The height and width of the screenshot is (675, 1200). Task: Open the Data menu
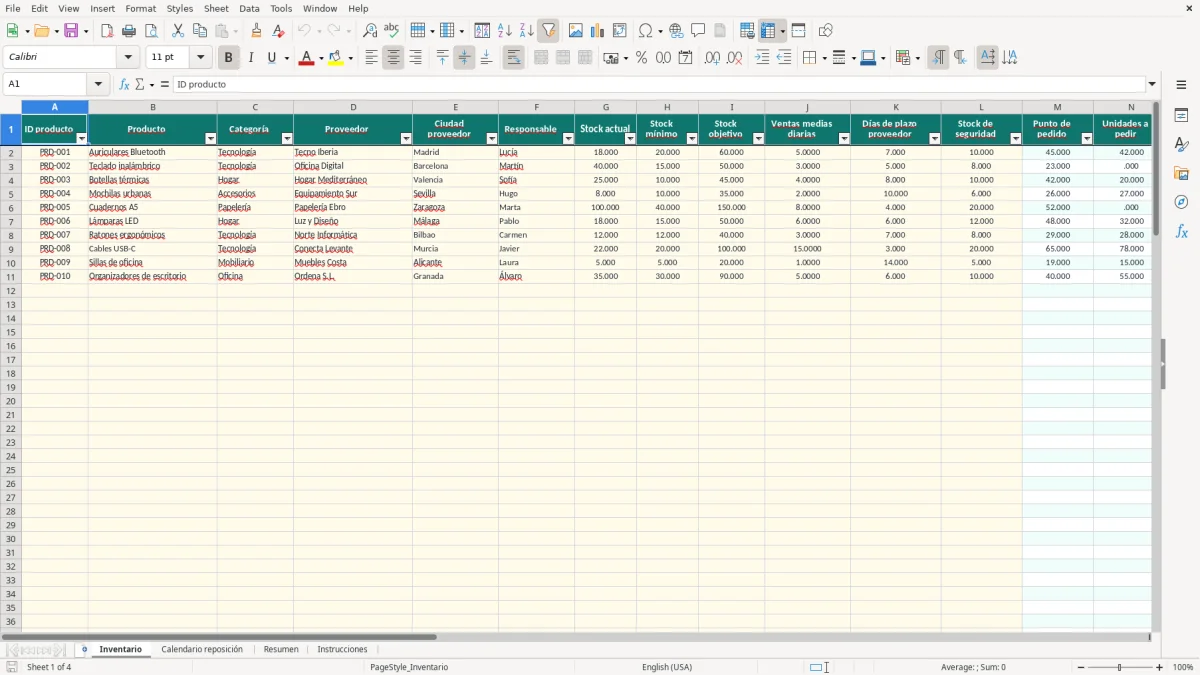click(x=249, y=8)
